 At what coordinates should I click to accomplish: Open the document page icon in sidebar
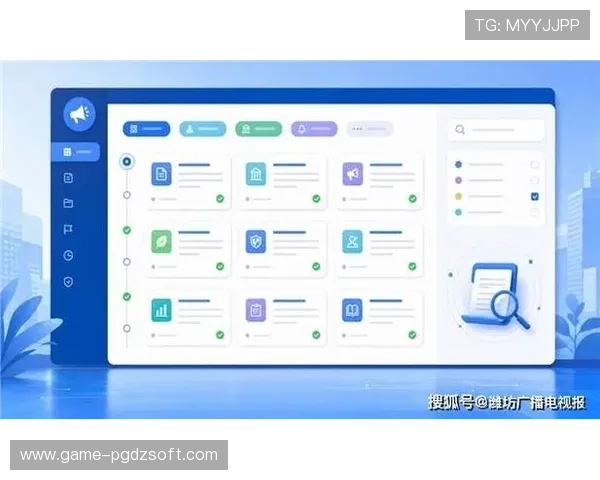point(68,178)
